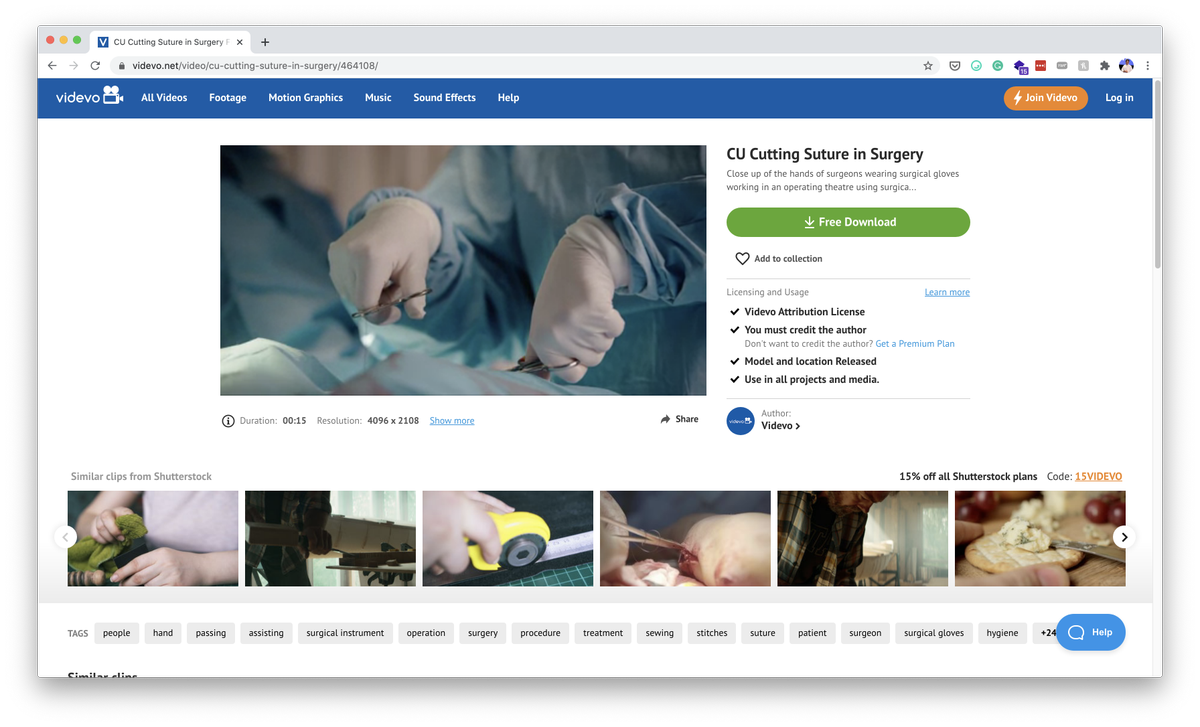Open the Grammarly extension

(998, 66)
